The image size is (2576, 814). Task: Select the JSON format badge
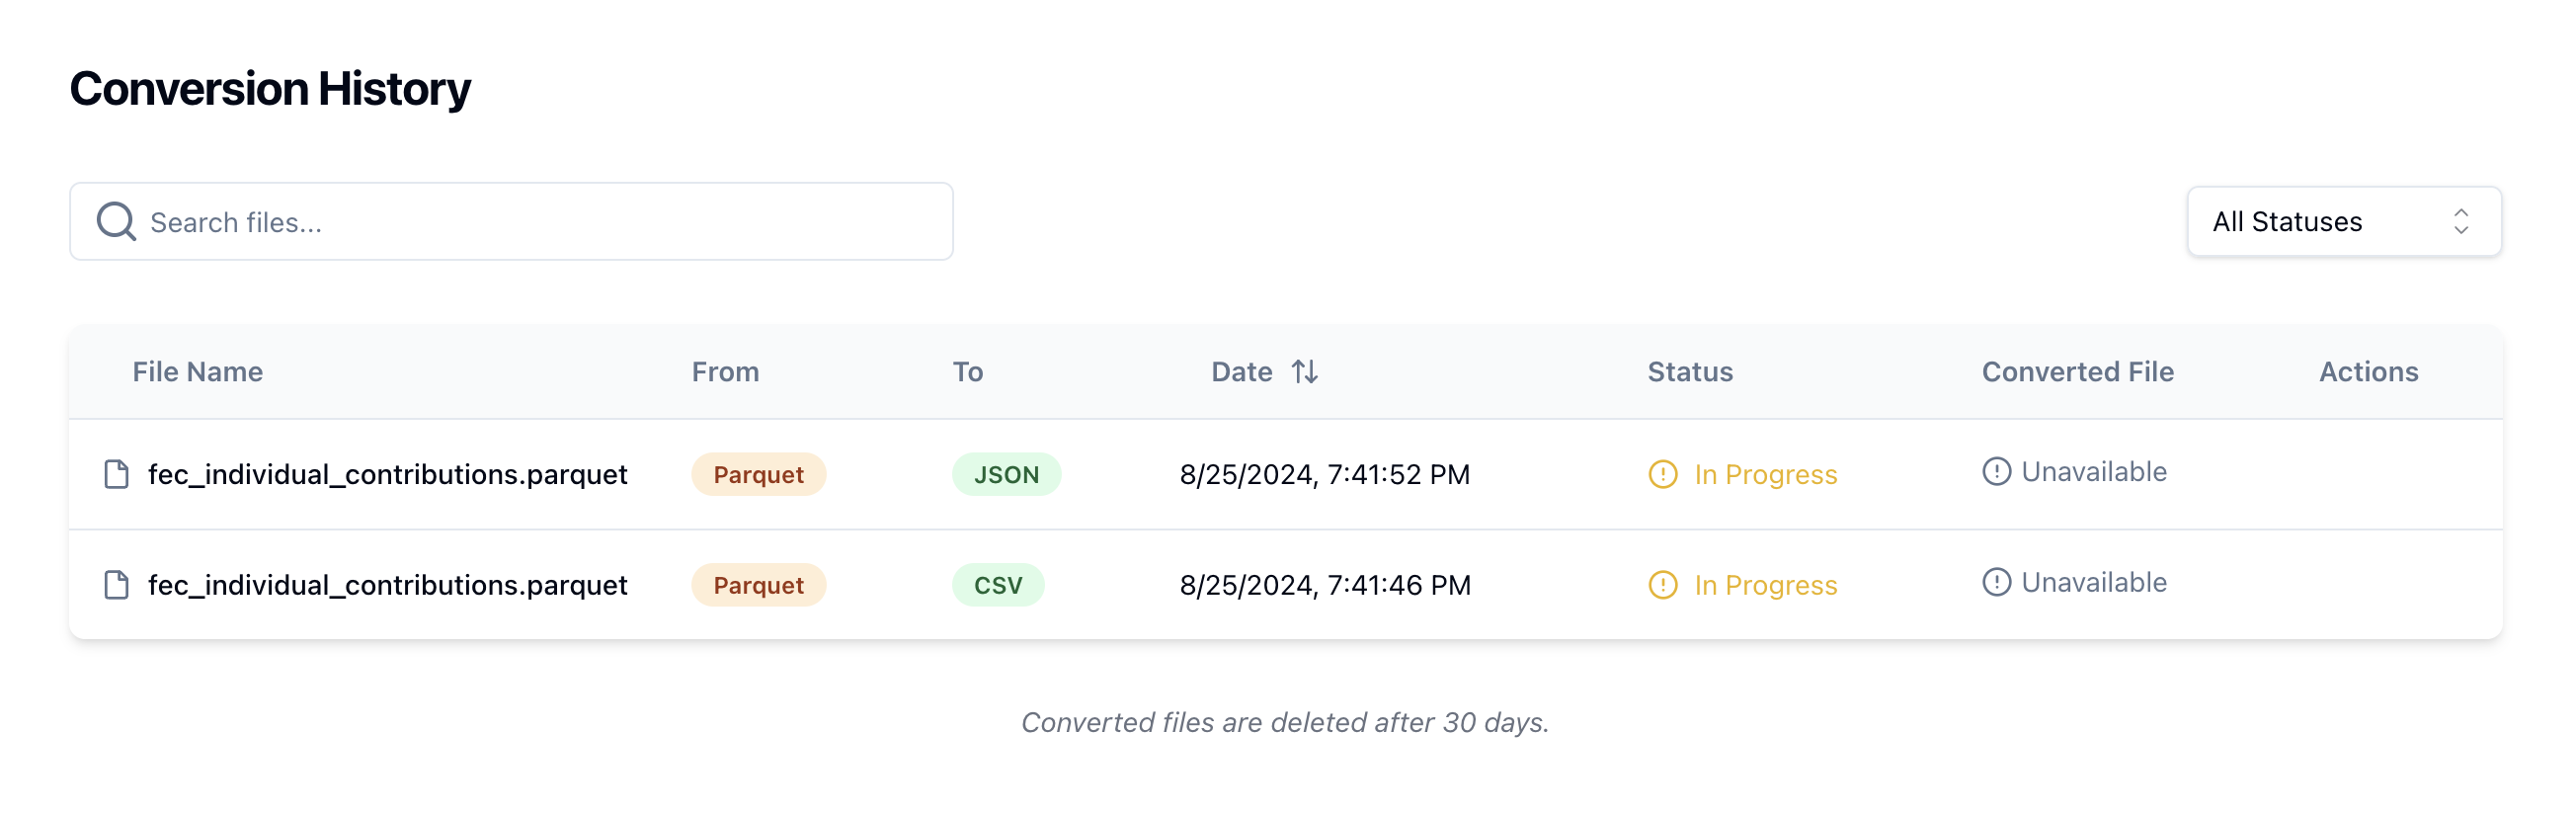pos(1006,475)
